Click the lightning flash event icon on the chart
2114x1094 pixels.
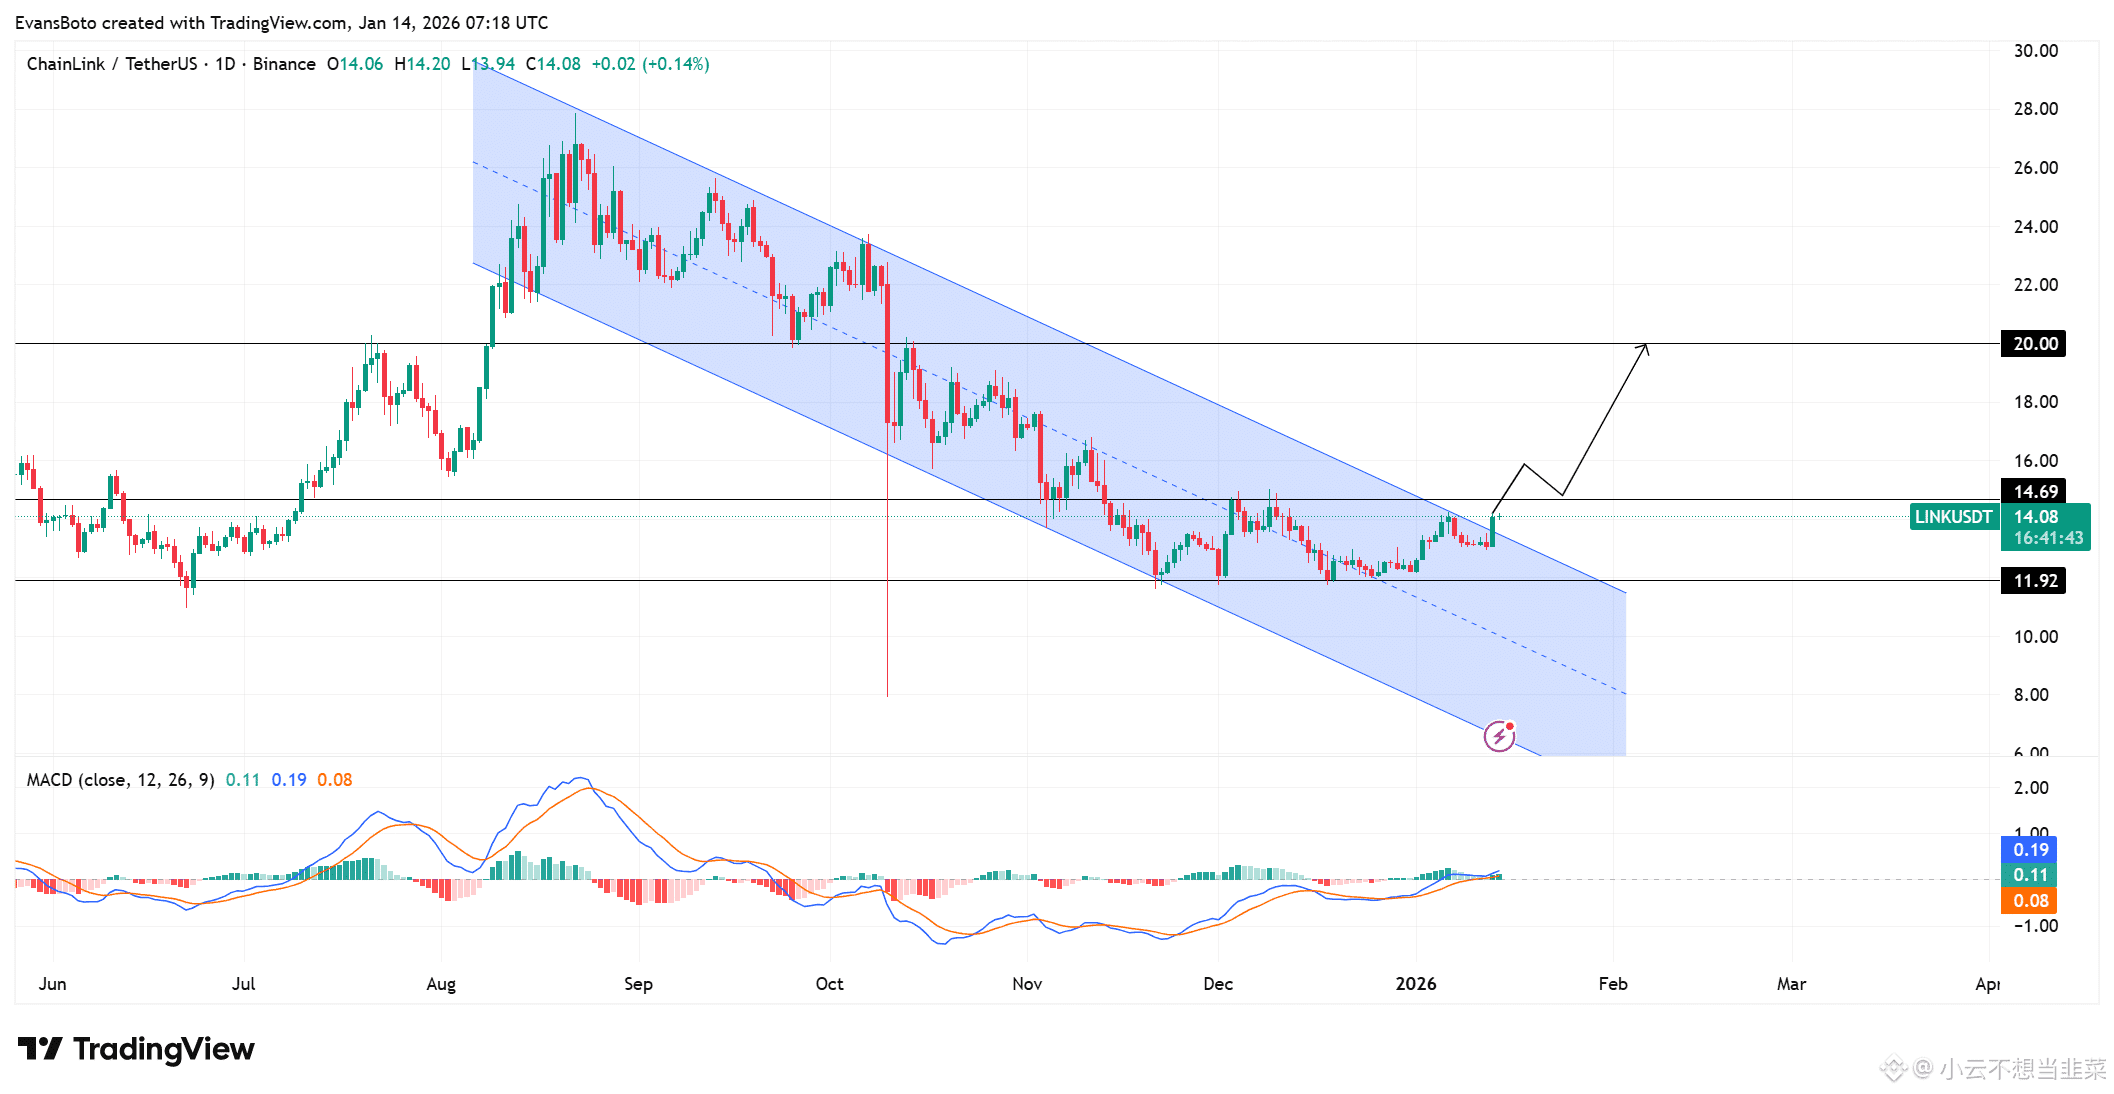[x=1499, y=737]
